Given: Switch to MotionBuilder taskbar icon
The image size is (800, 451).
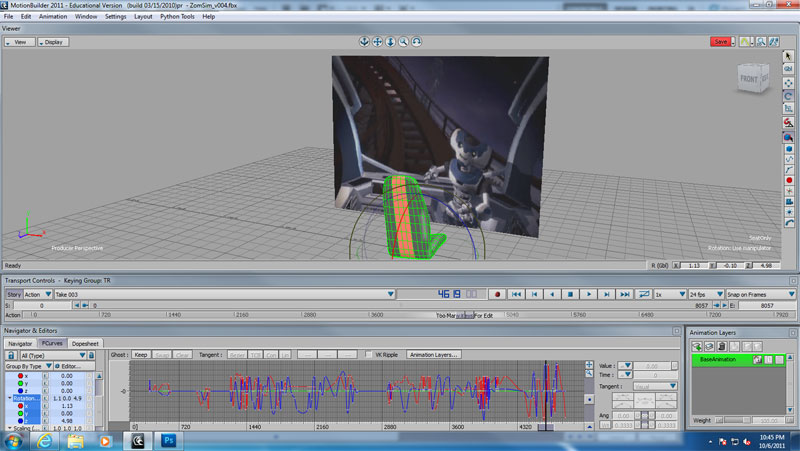Looking at the screenshot, I should (137, 441).
